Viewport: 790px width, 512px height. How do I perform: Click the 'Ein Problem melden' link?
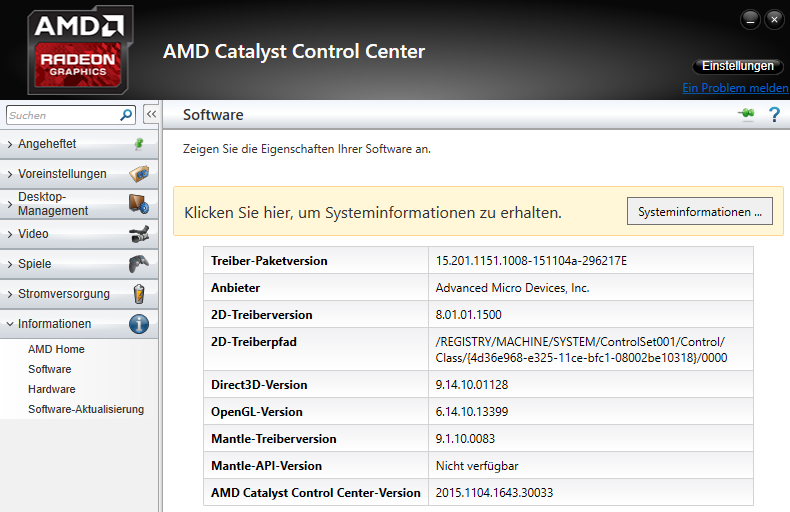click(735, 88)
